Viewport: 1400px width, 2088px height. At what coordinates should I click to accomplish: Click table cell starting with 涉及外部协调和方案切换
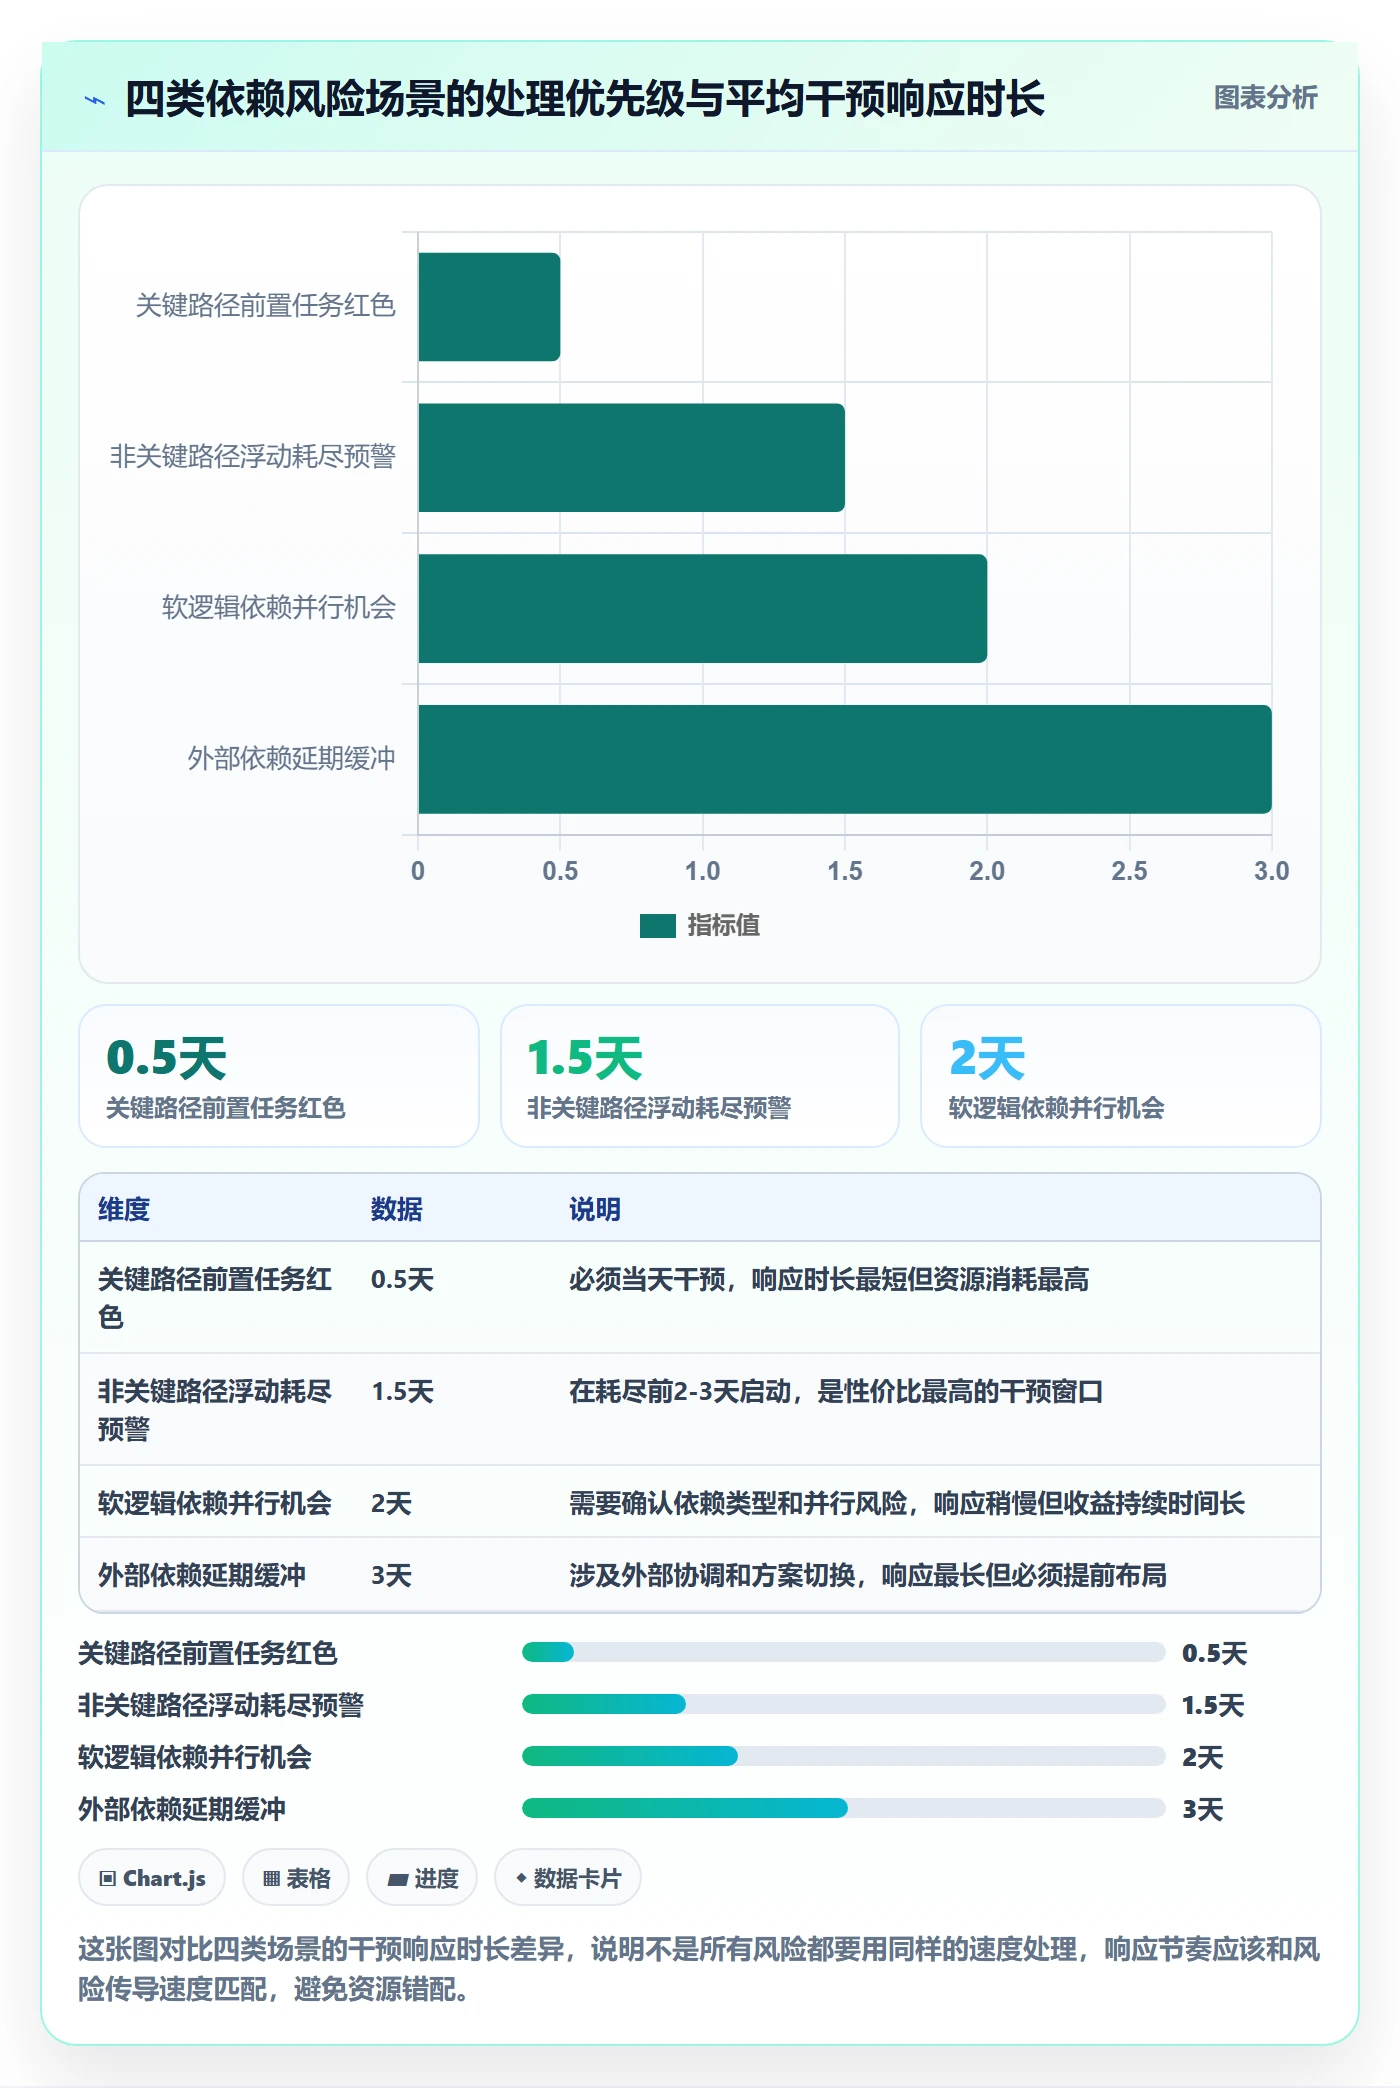(x=868, y=1575)
